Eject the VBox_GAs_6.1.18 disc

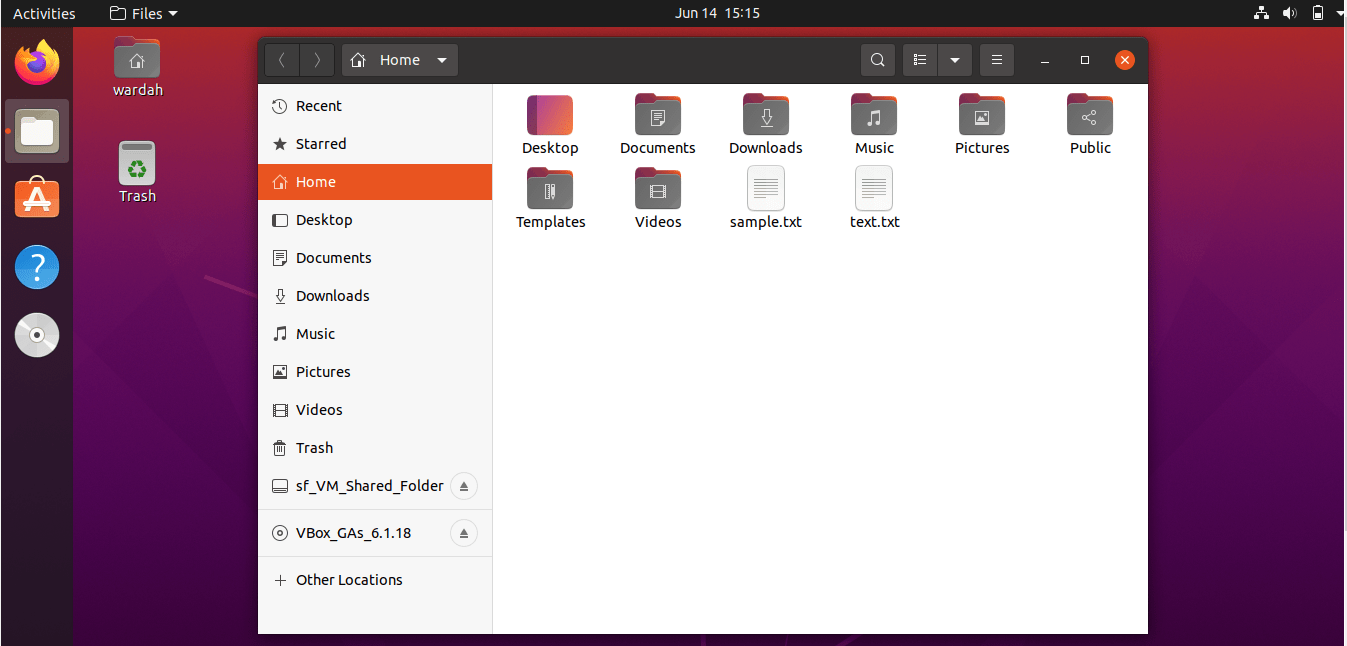(463, 533)
